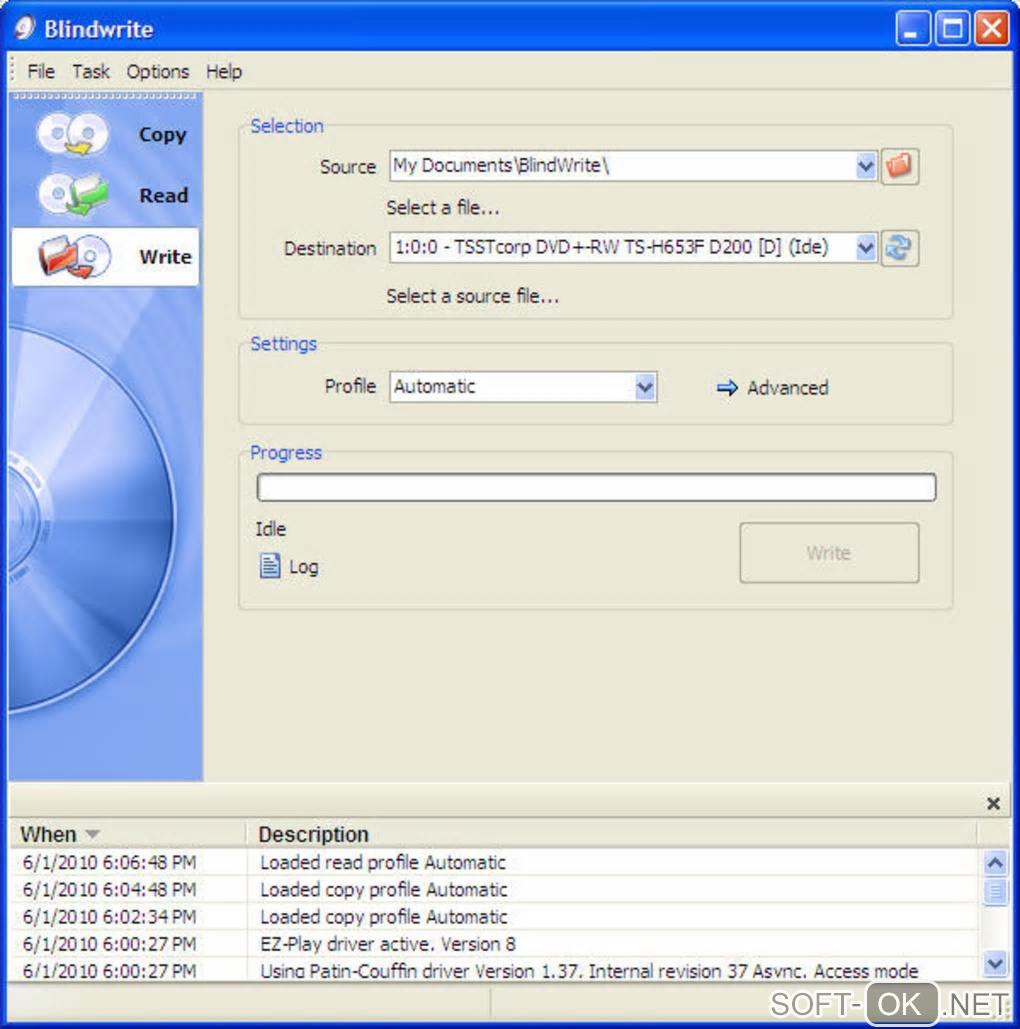Screen dimensions: 1020x1029
Task: Select the Read task in sidebar
Action: pos(105,195)
